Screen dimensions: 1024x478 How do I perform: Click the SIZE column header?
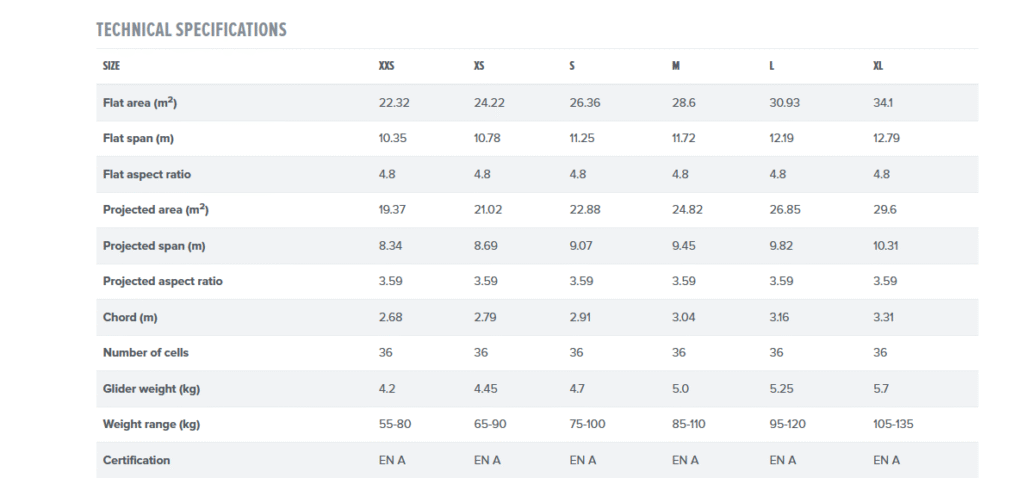[x=112, y=67]
